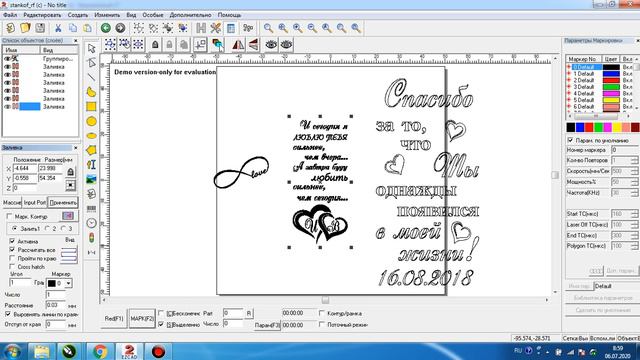640x360 pixels.
Task: Click the black padlock Lock icon
Action: [x=155, y=45]
